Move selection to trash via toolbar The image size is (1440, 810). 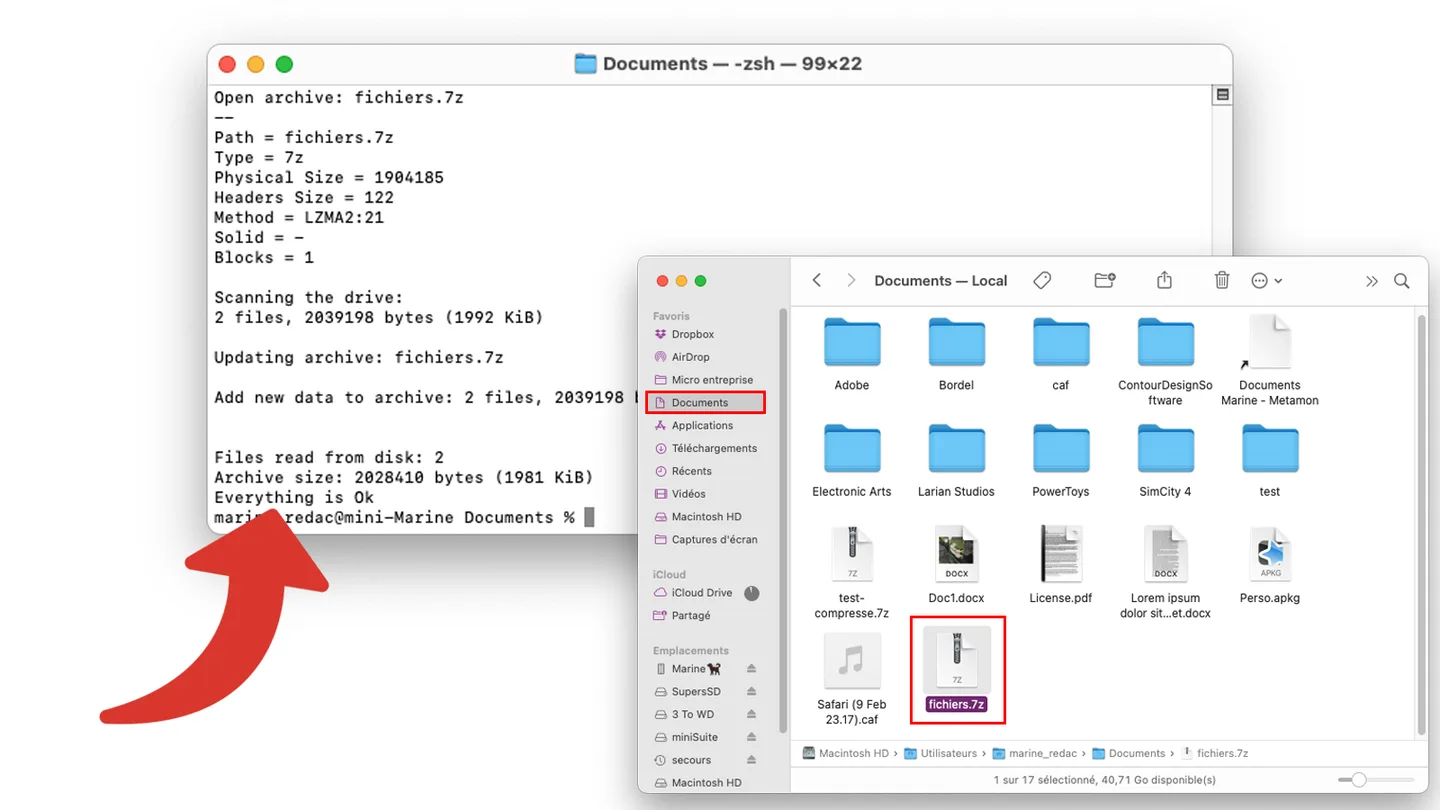pyautogui.click(x=1222, y=281)
